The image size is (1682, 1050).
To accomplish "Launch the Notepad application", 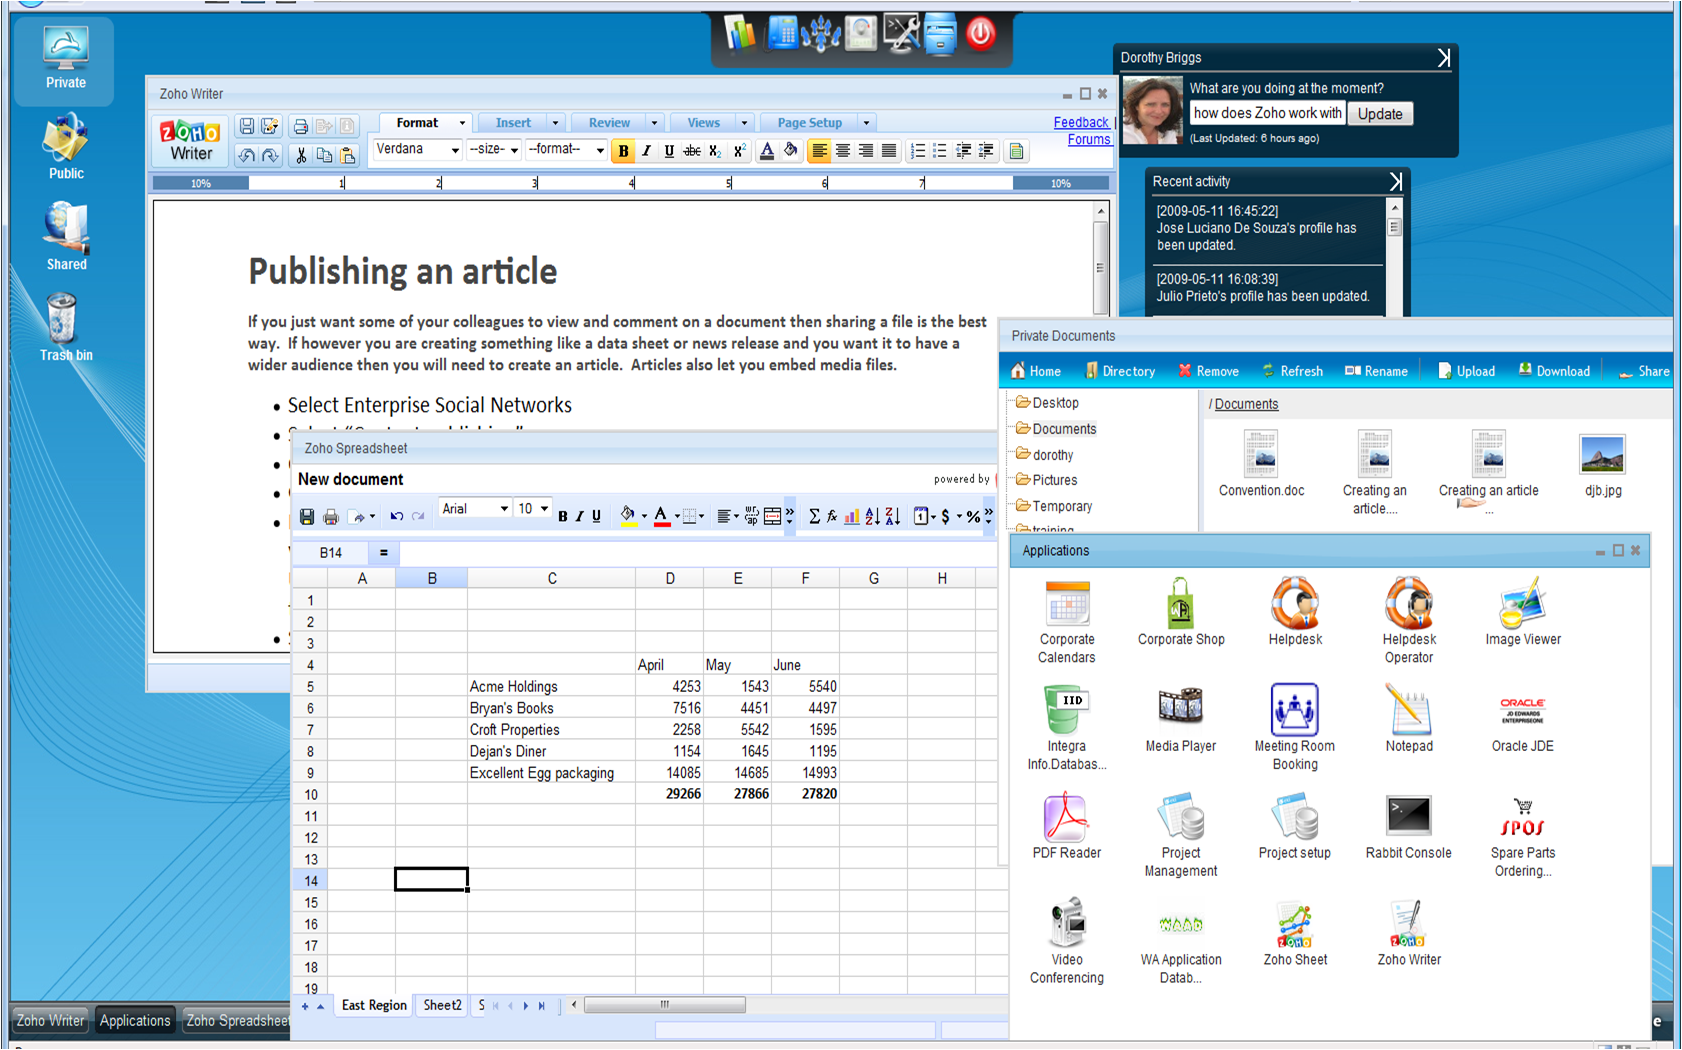I will (1409, 719).
